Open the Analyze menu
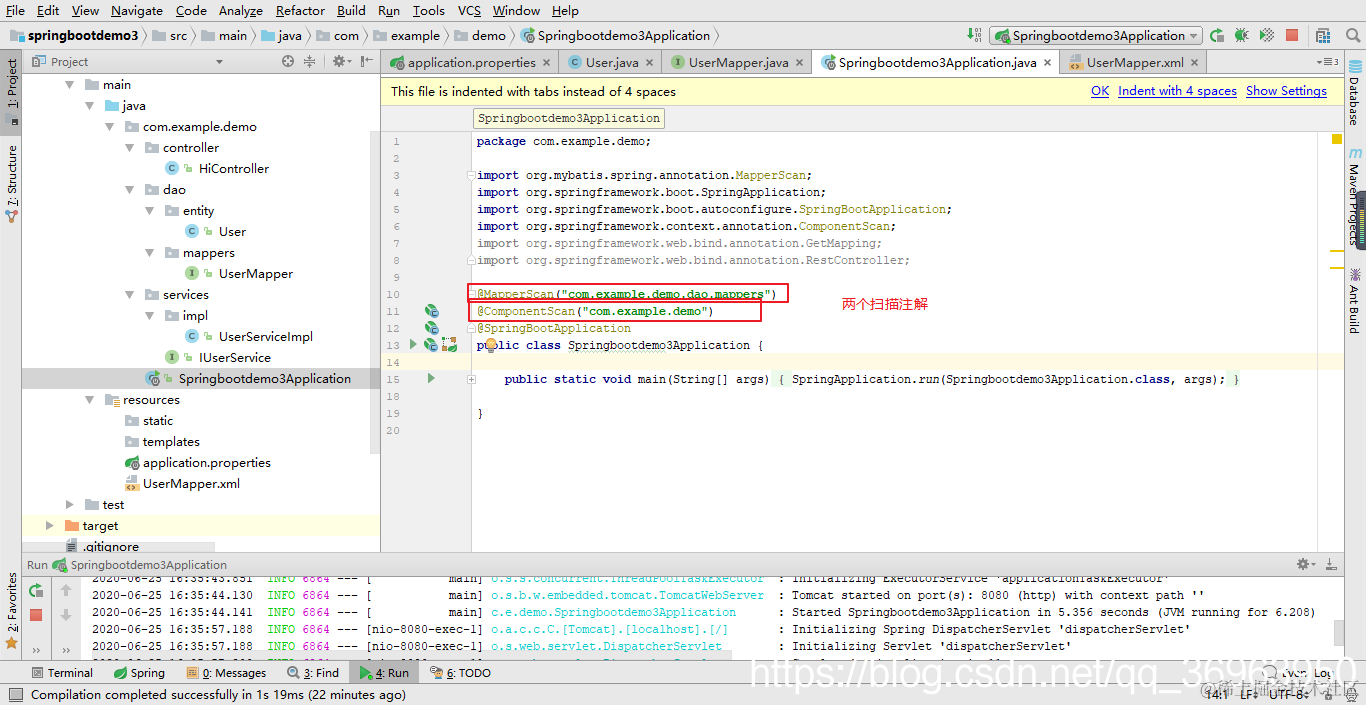Screen dimensions: 1366x705 pyautogui.click(x=240, y=10)
